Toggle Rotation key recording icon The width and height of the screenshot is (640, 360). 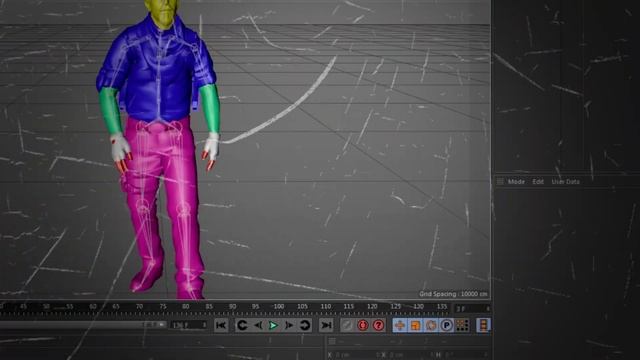[x=431, y=325]
